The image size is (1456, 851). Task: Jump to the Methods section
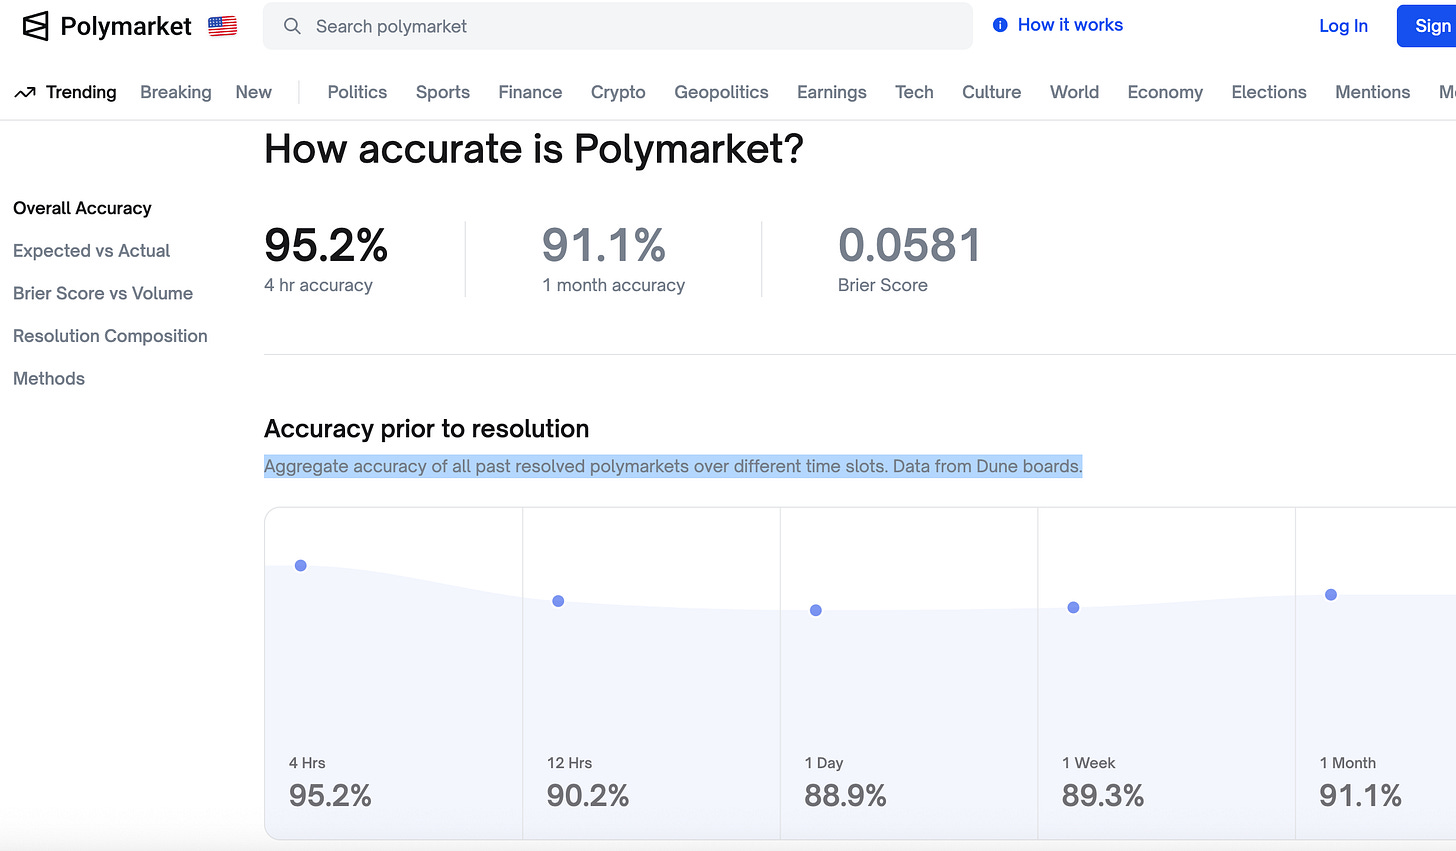click(x=49, y=379)
